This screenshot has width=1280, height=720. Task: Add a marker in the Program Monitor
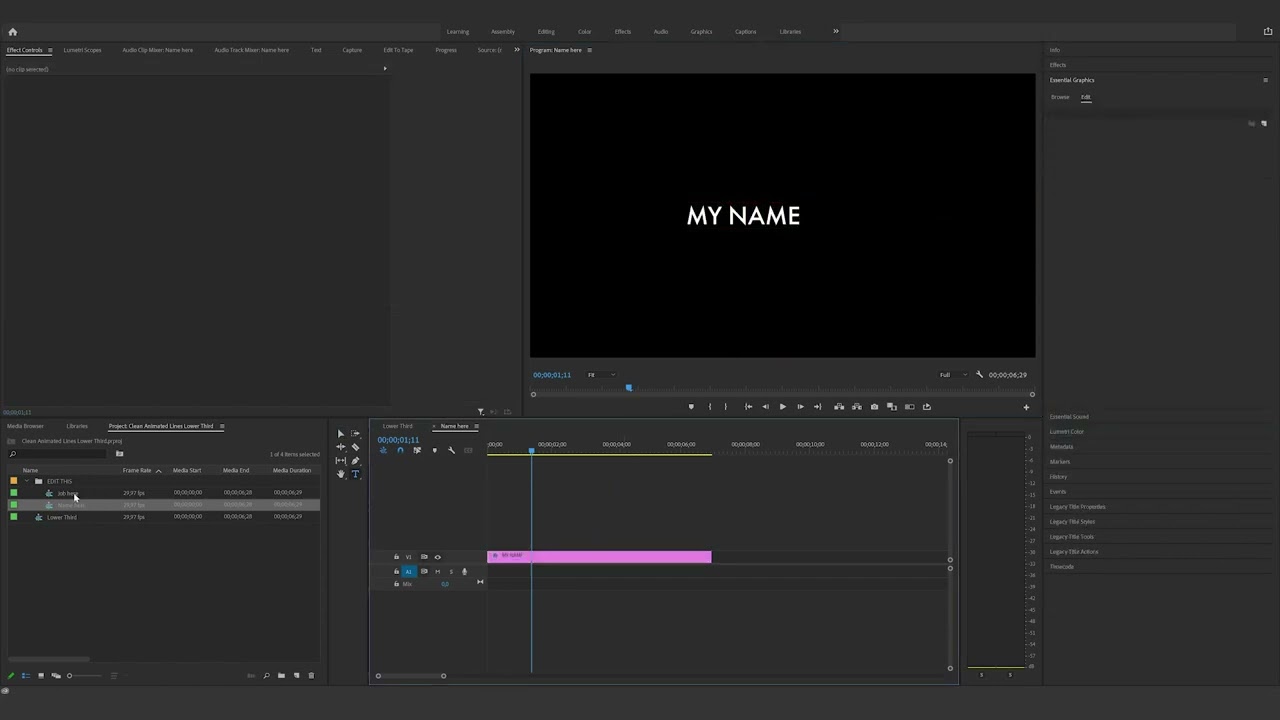690,407
